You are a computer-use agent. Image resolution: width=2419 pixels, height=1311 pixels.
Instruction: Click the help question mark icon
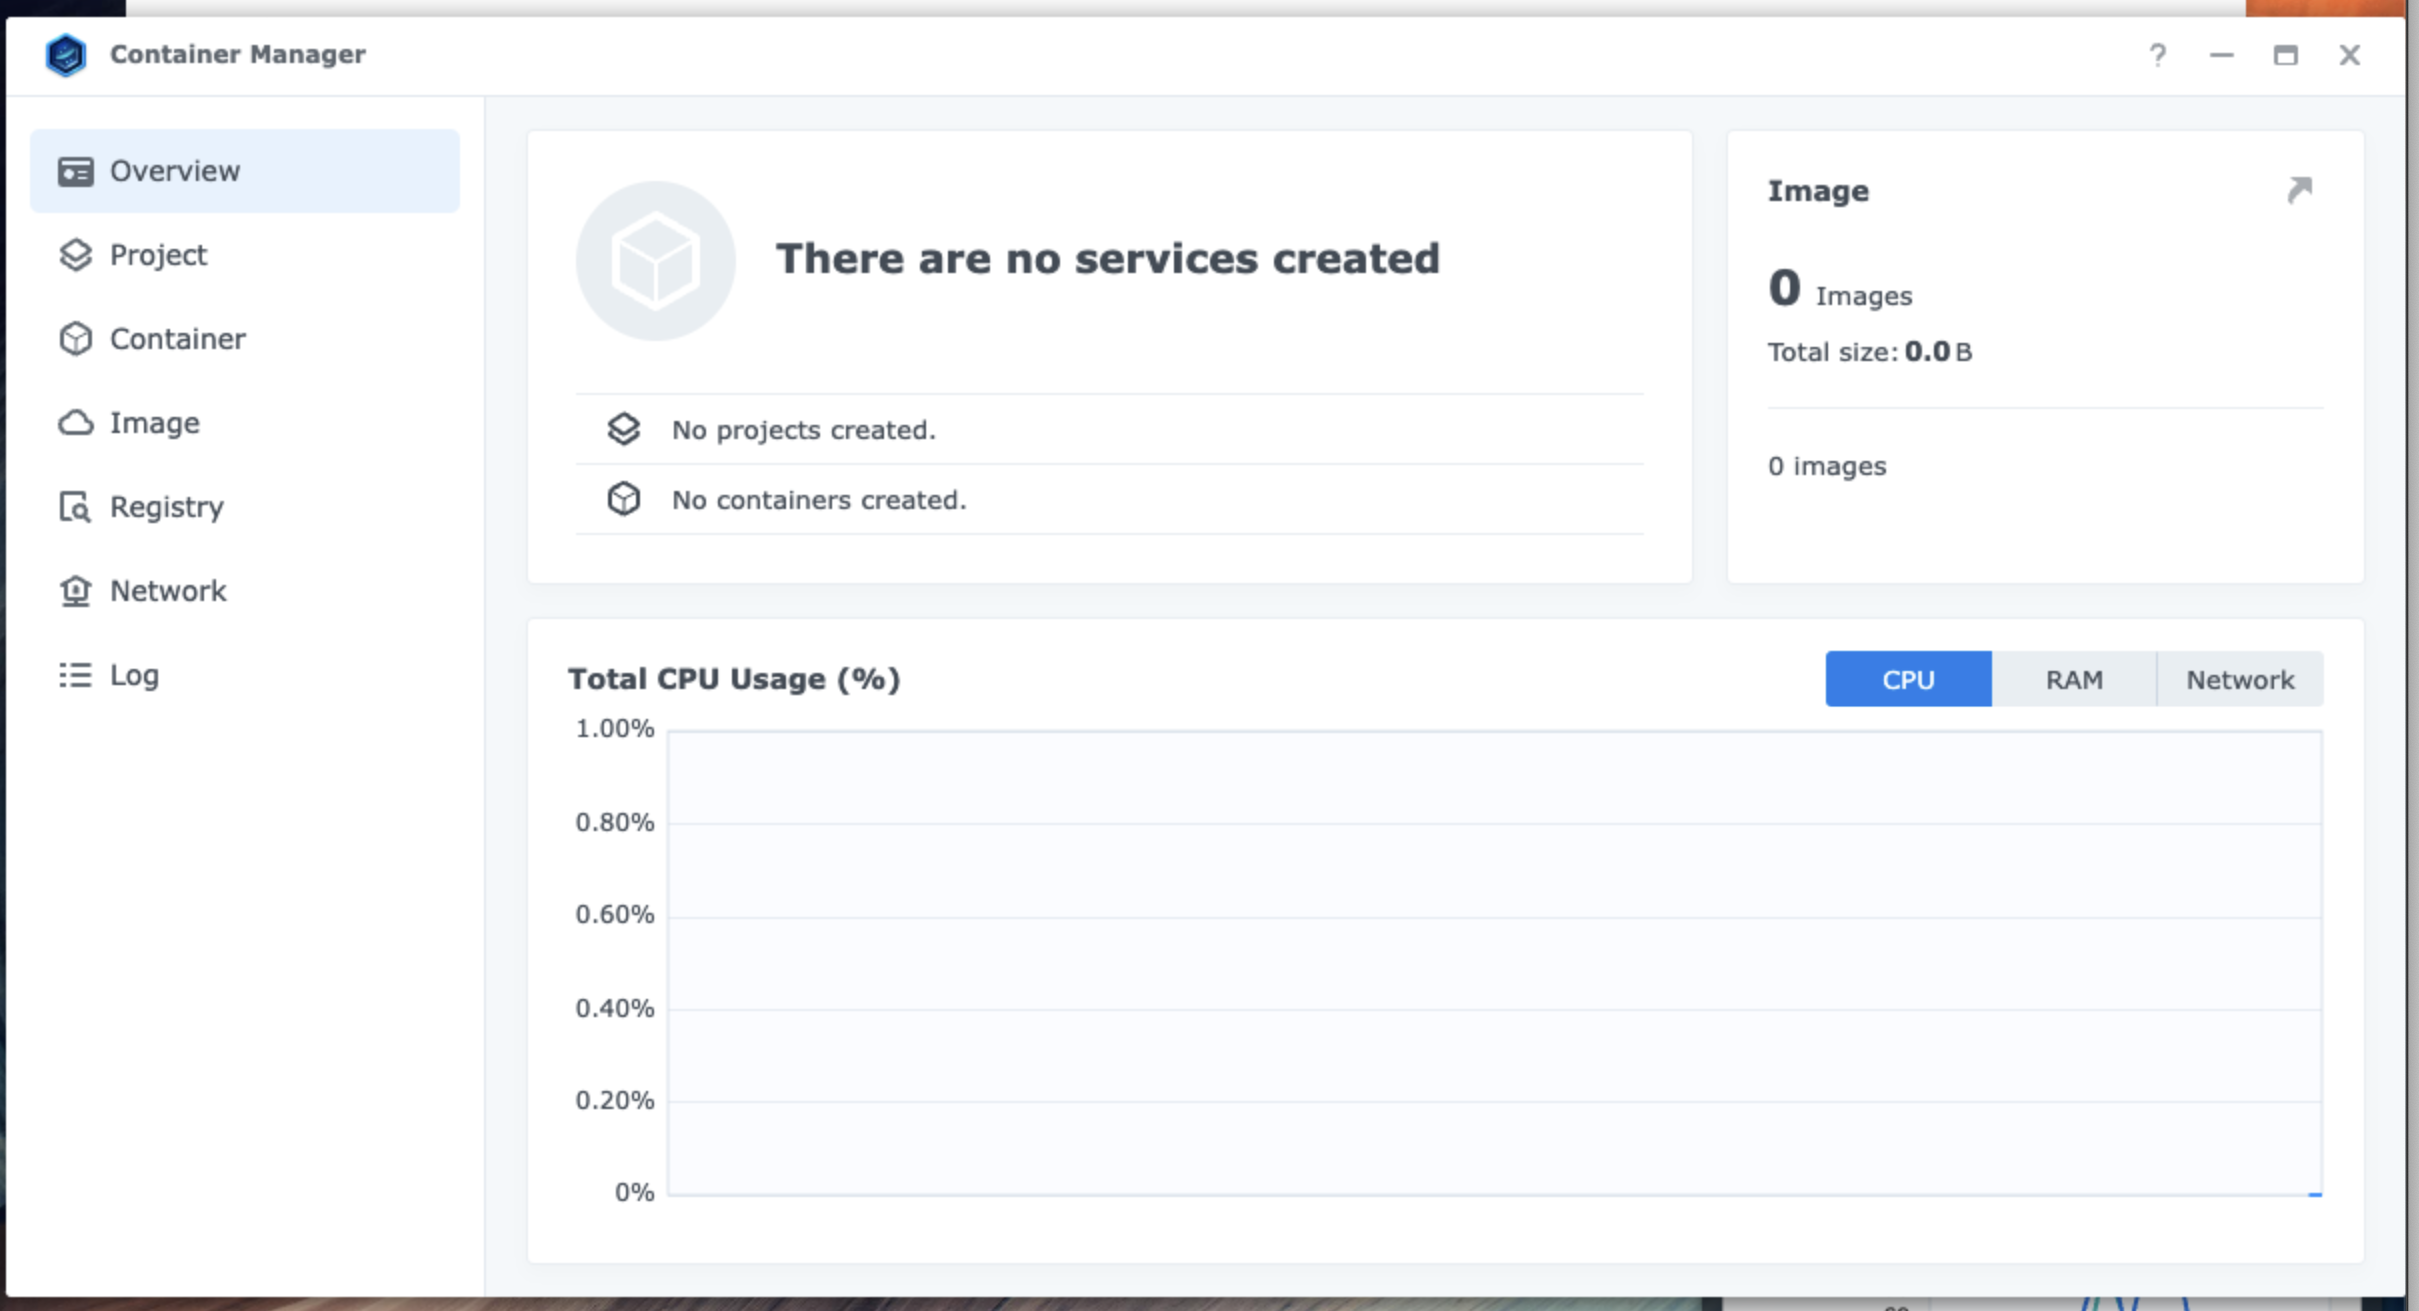coord(2158,55)
